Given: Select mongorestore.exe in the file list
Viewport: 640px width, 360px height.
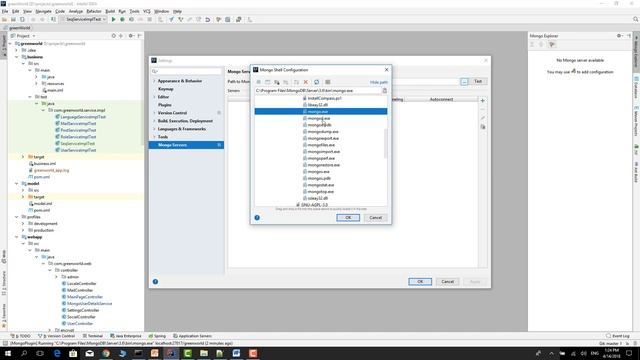Looking at the screenshot, I should tap(323, 165).
